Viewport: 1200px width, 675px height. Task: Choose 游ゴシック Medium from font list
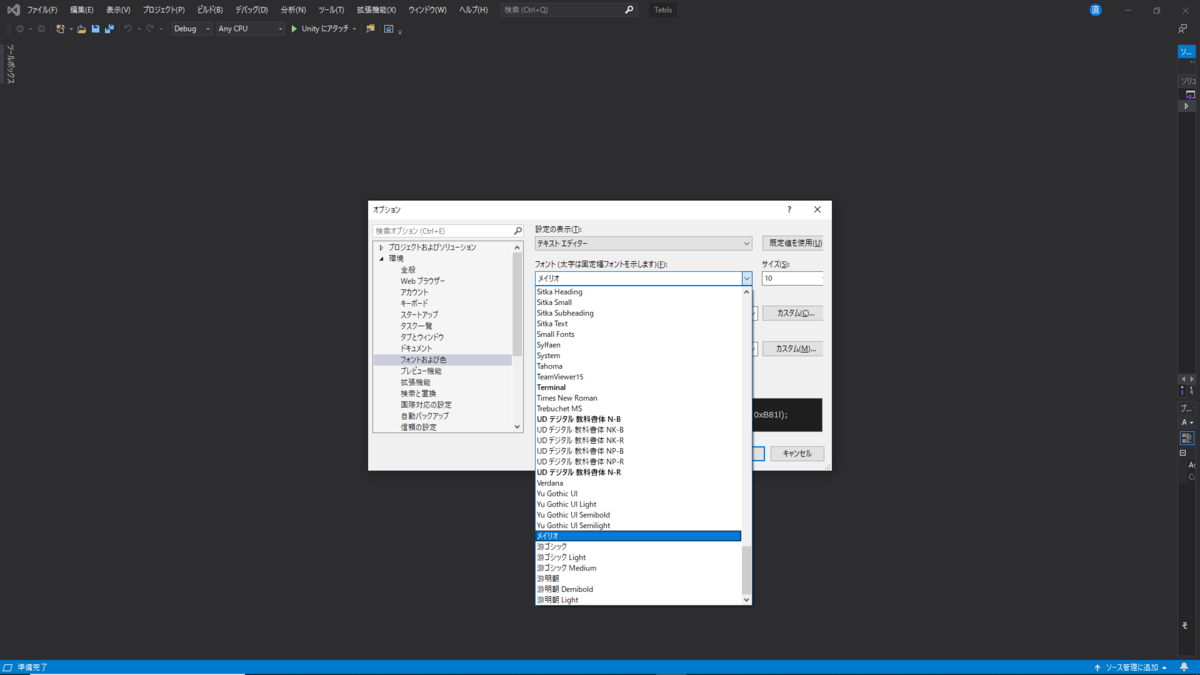pyautogui.click(x=638, y=568)
